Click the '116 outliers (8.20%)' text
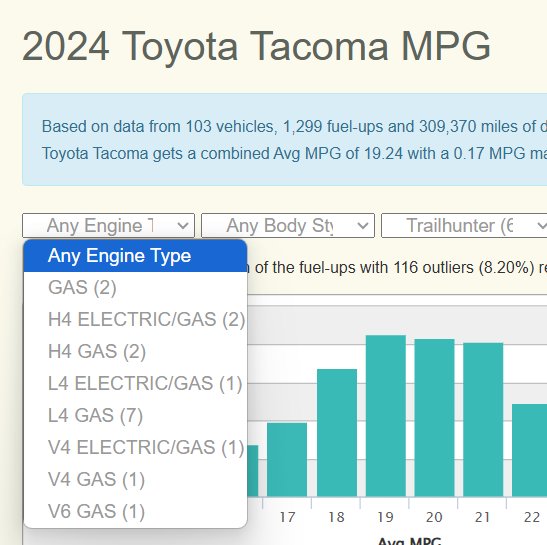 coord(464,268)
